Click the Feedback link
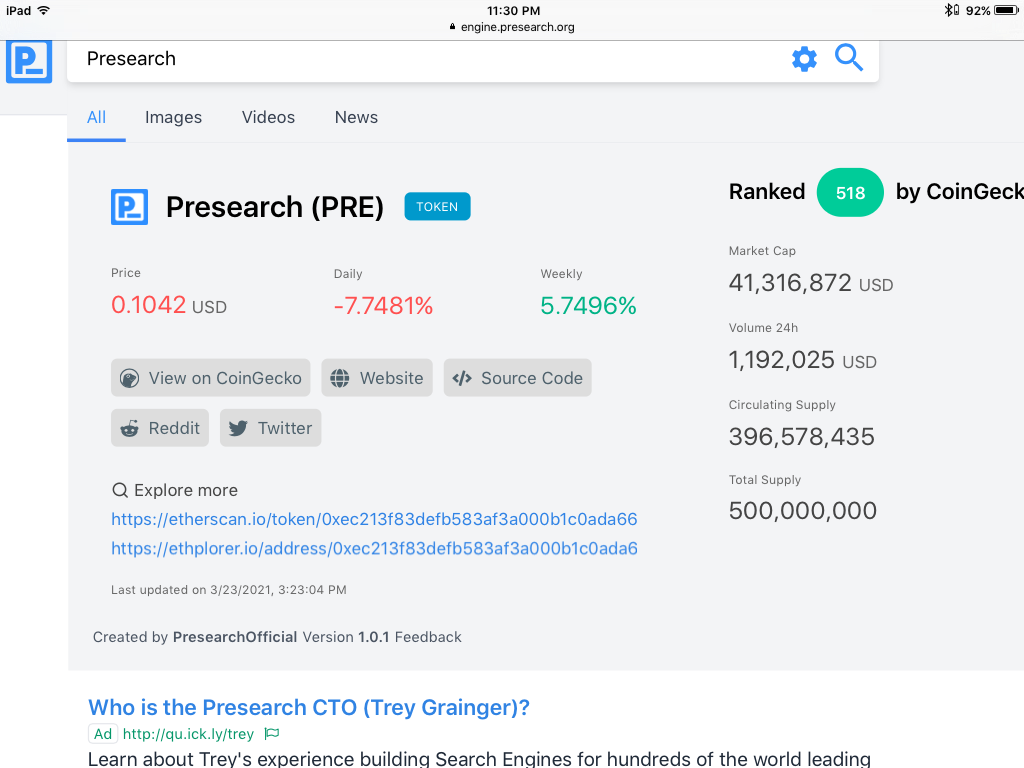1024x768 pixels. click(428, 637)
